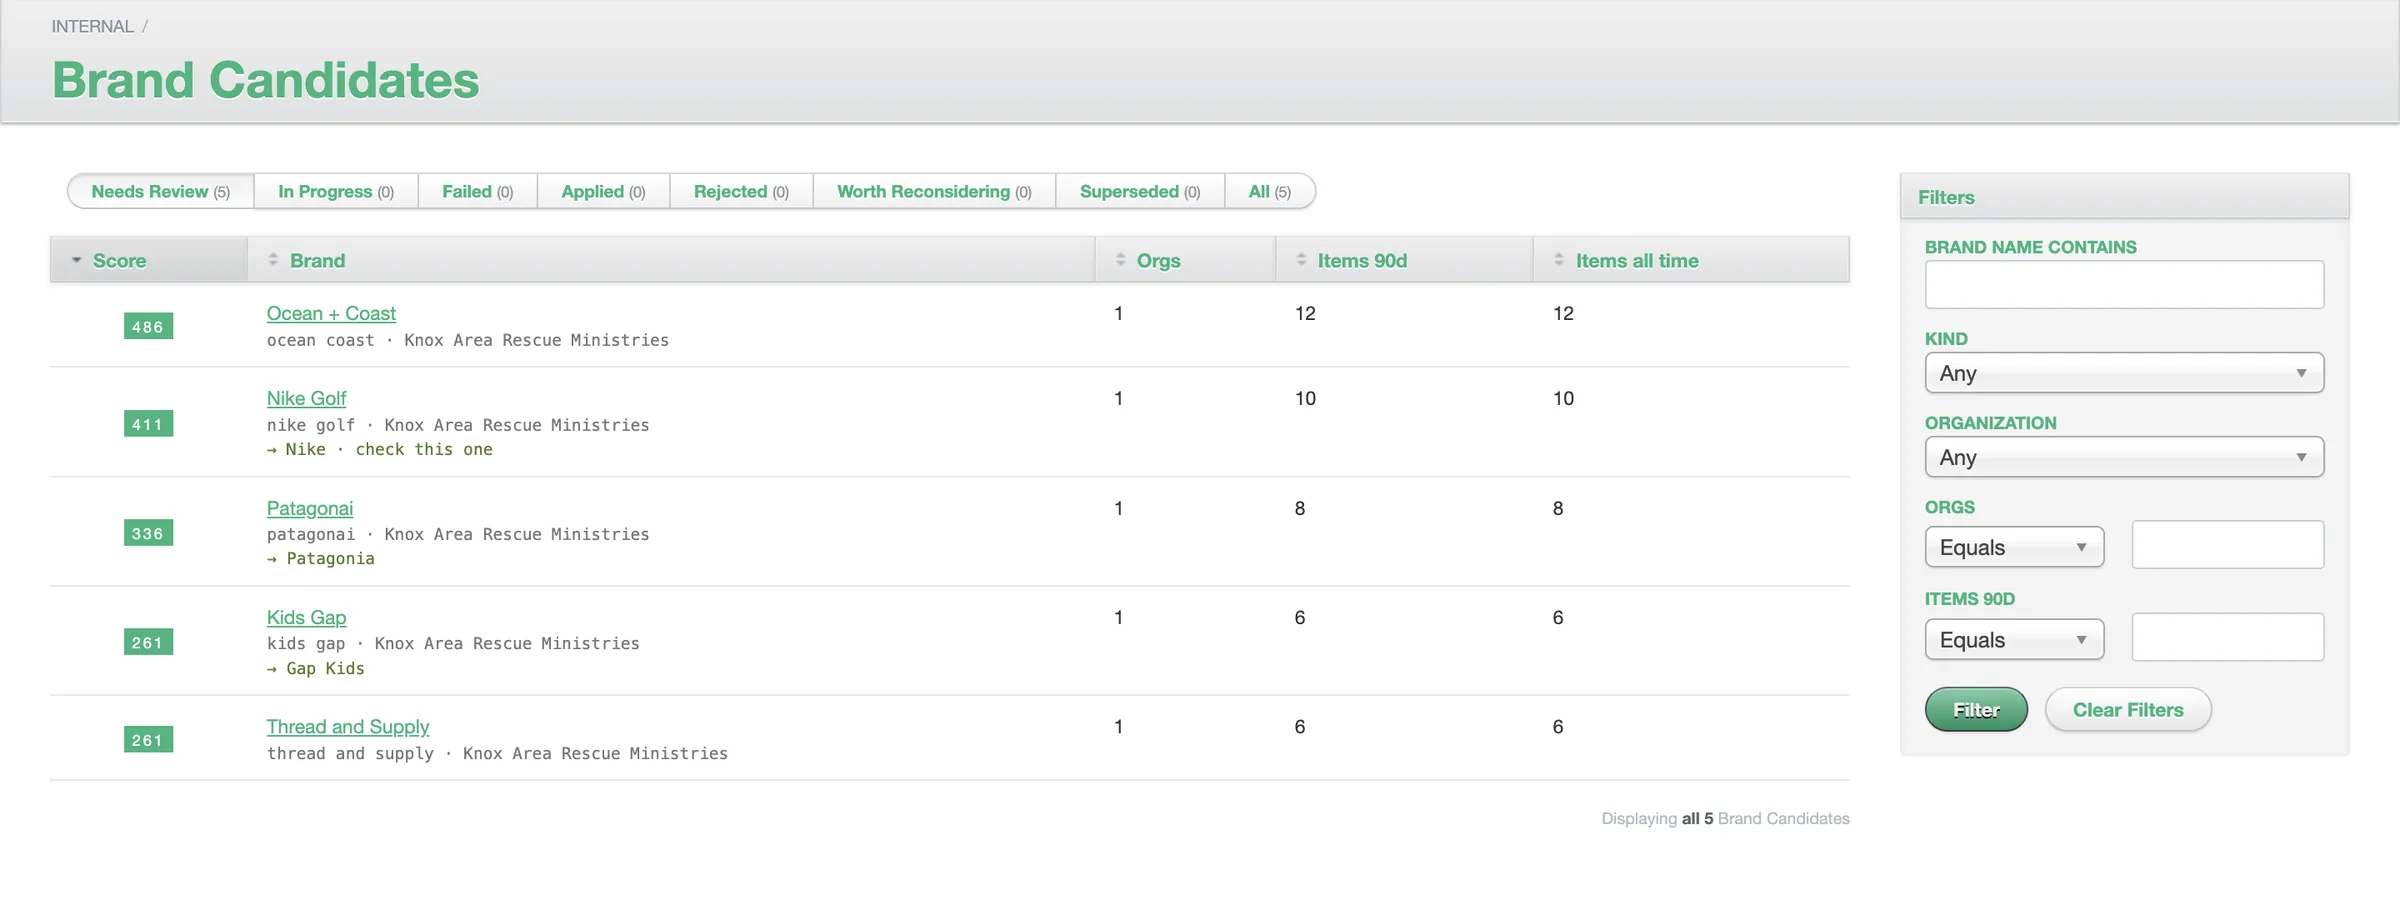Click the '→ Nike · check this one' note
This screenshot has height=900, width=2400.
point(380,449)
